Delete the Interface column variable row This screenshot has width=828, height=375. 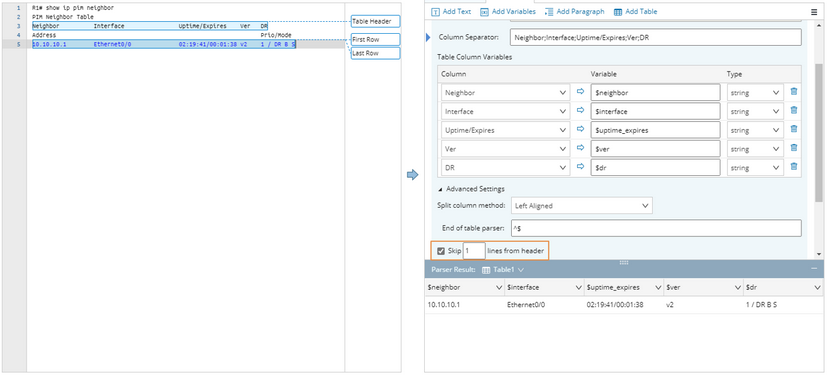[793, 111]
